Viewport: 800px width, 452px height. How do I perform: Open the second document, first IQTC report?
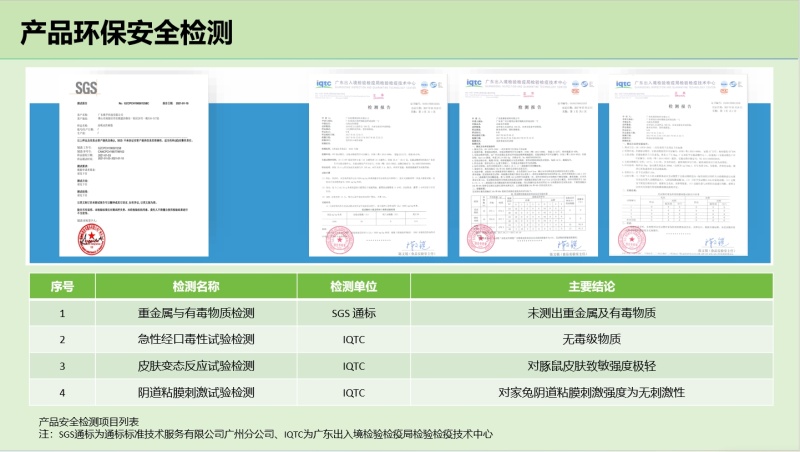(378, 165)
